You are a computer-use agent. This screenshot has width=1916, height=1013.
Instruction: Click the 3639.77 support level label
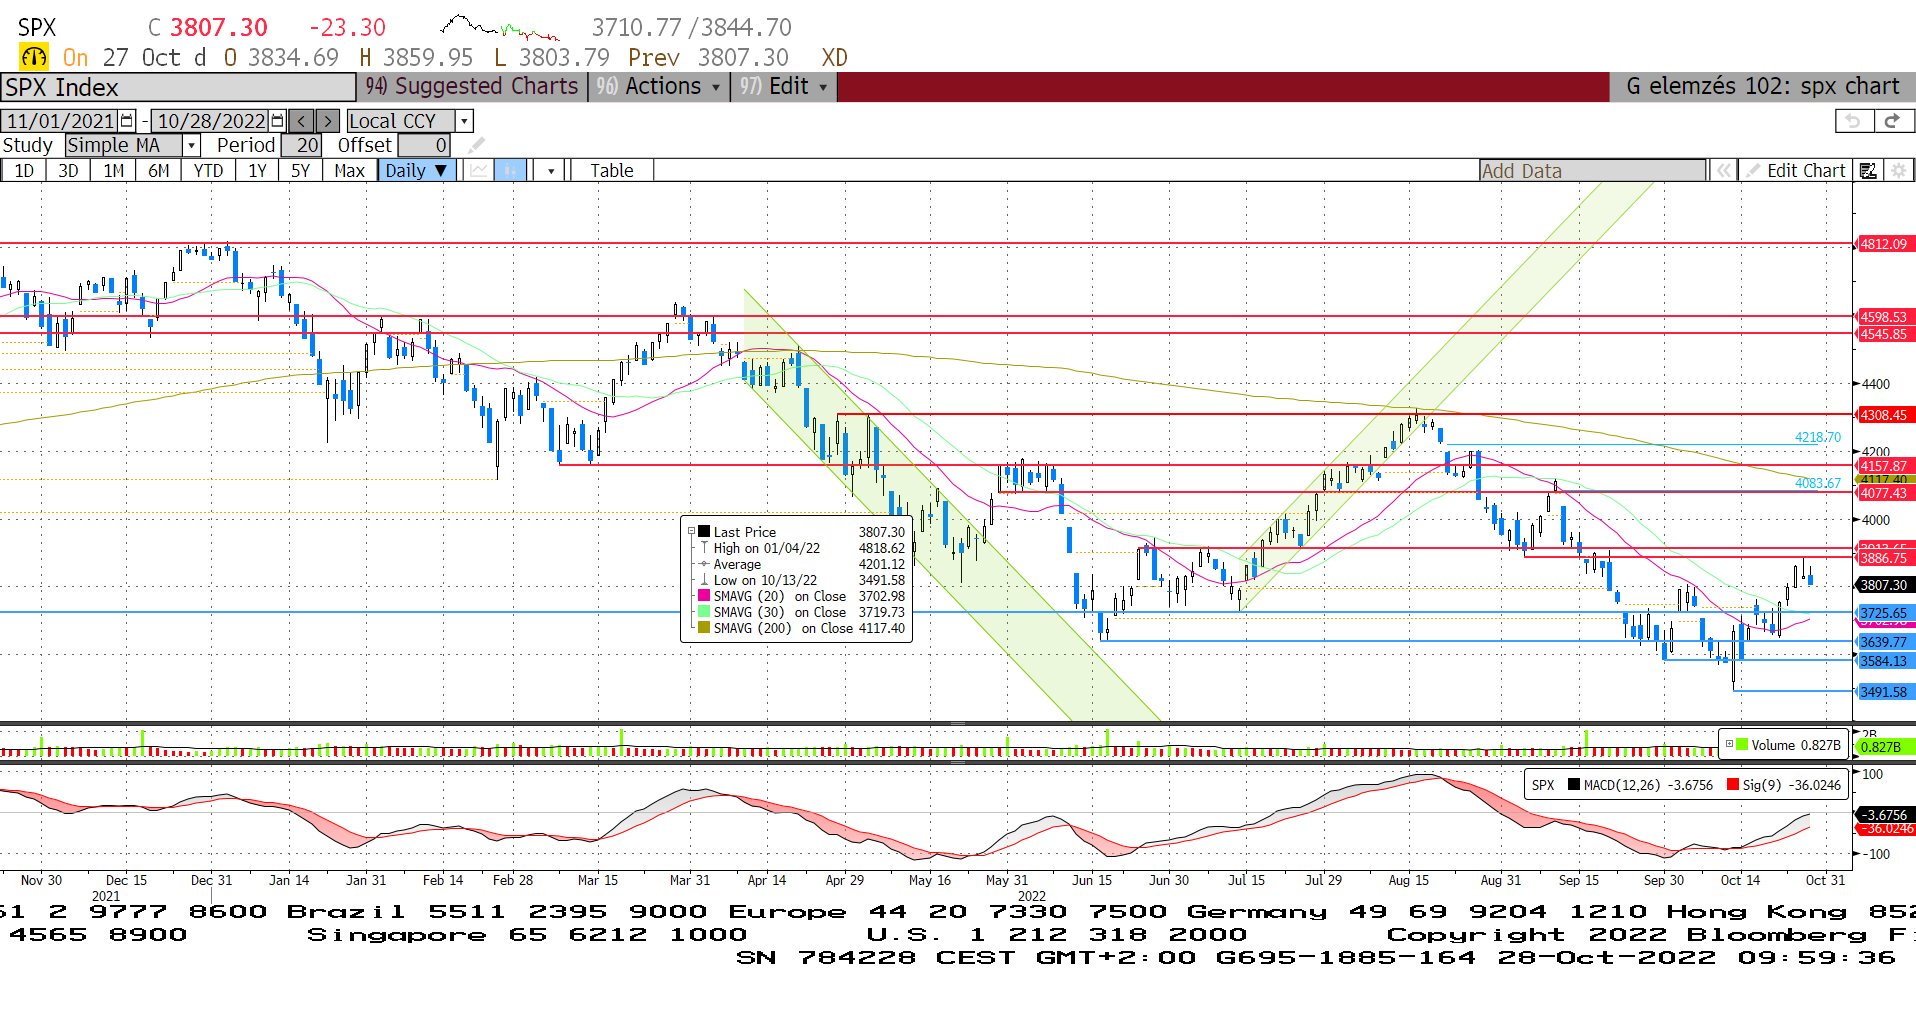1883,642
